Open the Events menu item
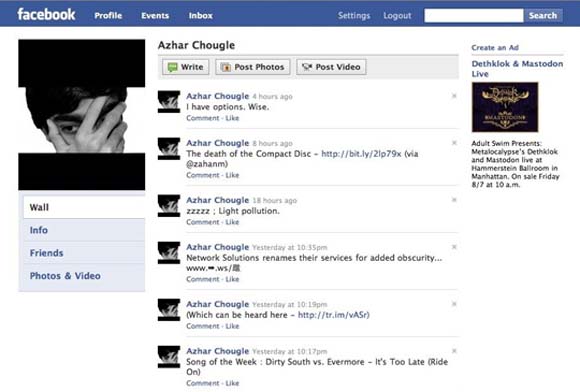 [x=155, y=16]
